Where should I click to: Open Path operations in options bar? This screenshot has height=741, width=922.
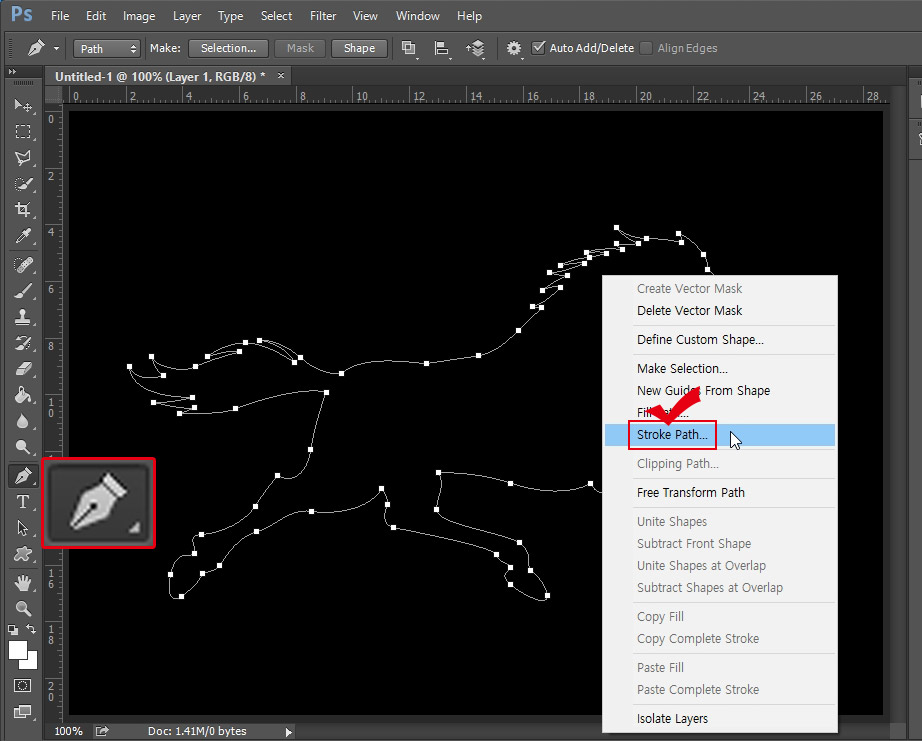point(409,48)
